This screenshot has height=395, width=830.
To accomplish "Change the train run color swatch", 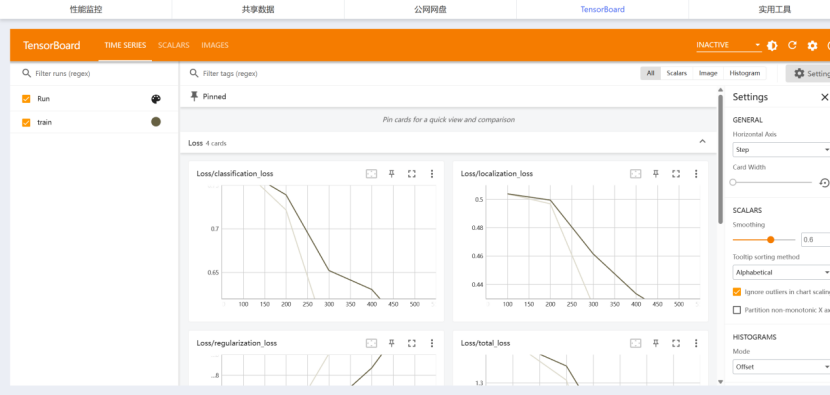I will 156,122.
